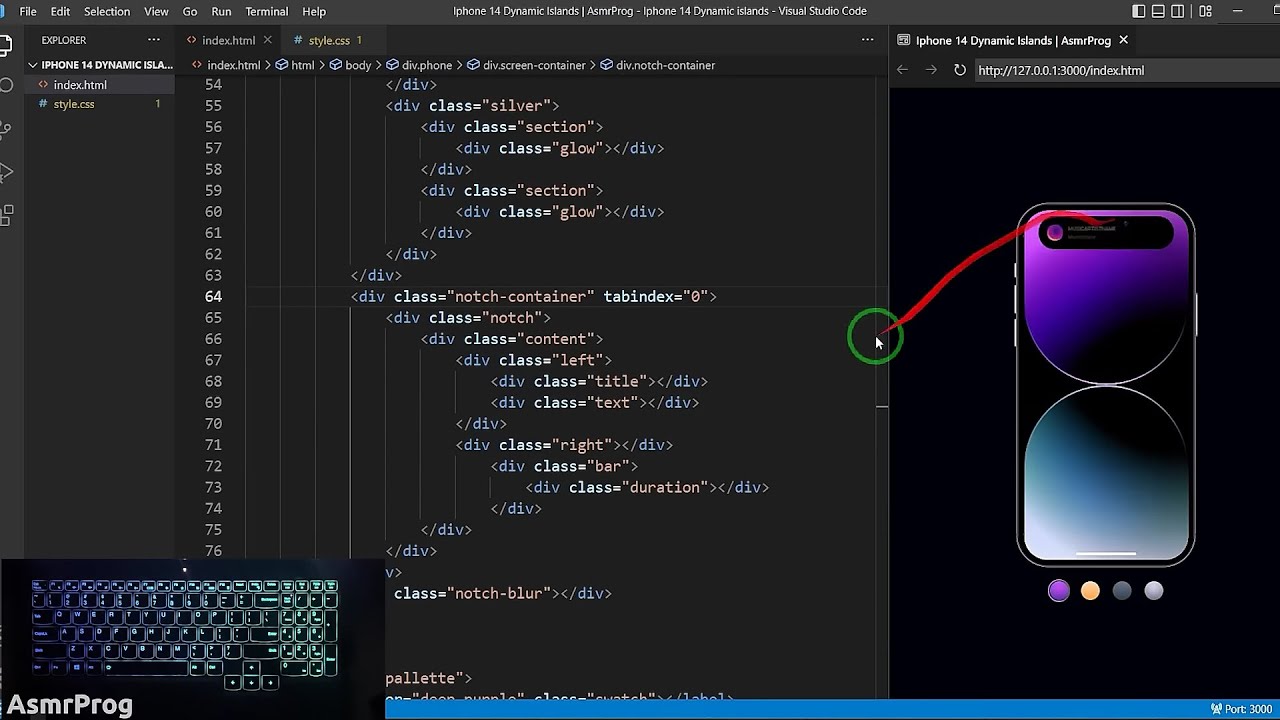Click line number 64 in the gutter
The image size is (1280, 720).
click(x=213, y=296)
